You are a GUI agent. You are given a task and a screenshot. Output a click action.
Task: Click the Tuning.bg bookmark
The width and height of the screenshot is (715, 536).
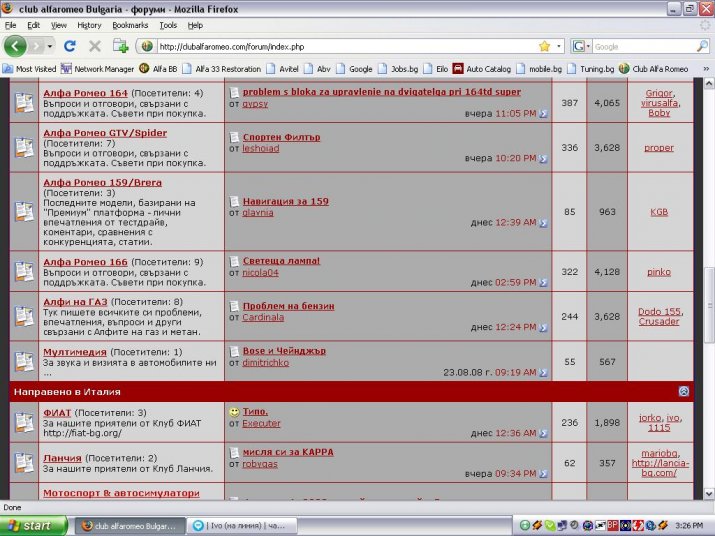tap(590, 69)
